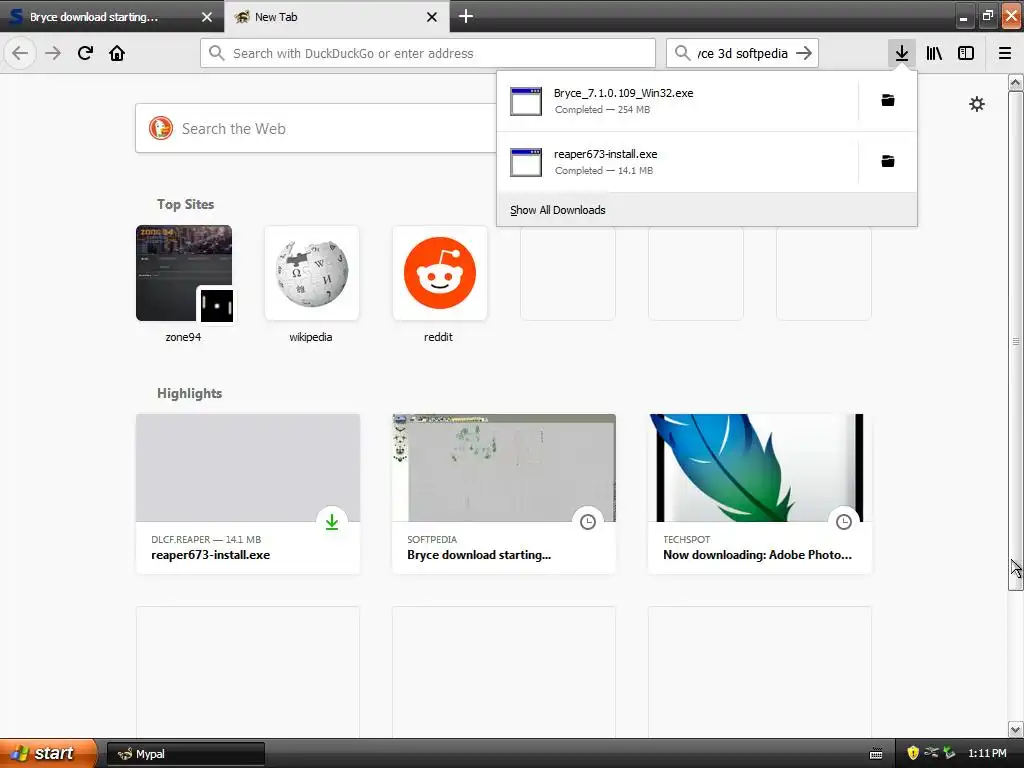Click the green download badge on reaper card
The image size is (1024, 768).
click(x=332, y=522)
